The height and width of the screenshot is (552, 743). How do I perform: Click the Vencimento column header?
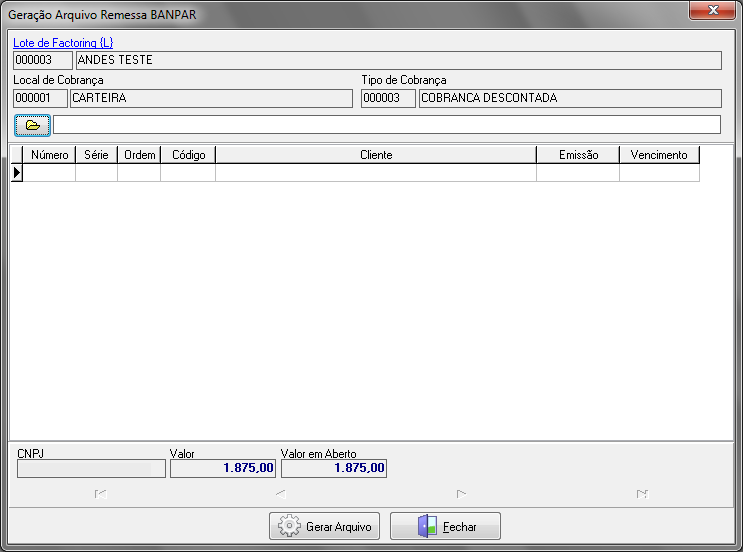[659, 155]
